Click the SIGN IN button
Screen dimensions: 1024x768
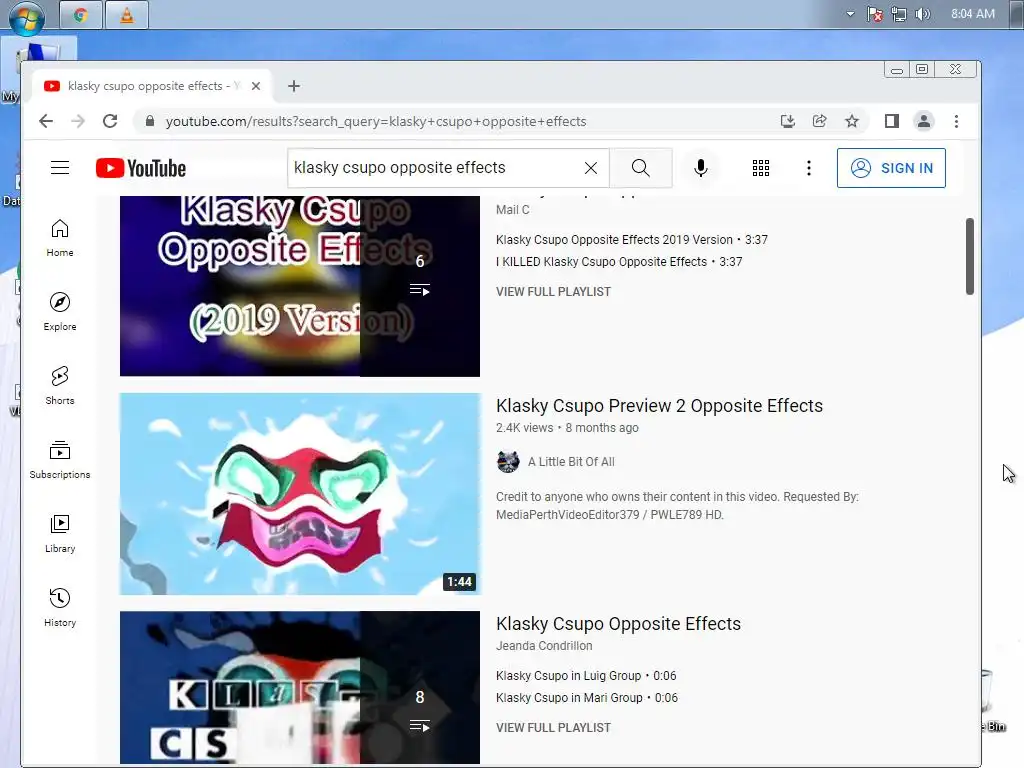coord(891,168)
